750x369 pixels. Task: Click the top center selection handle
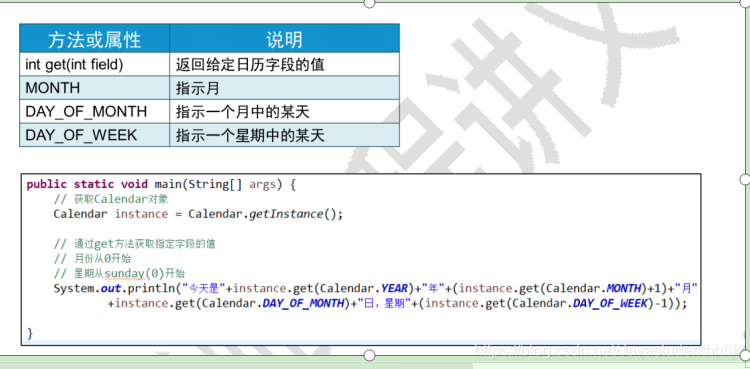click(369, 3)
